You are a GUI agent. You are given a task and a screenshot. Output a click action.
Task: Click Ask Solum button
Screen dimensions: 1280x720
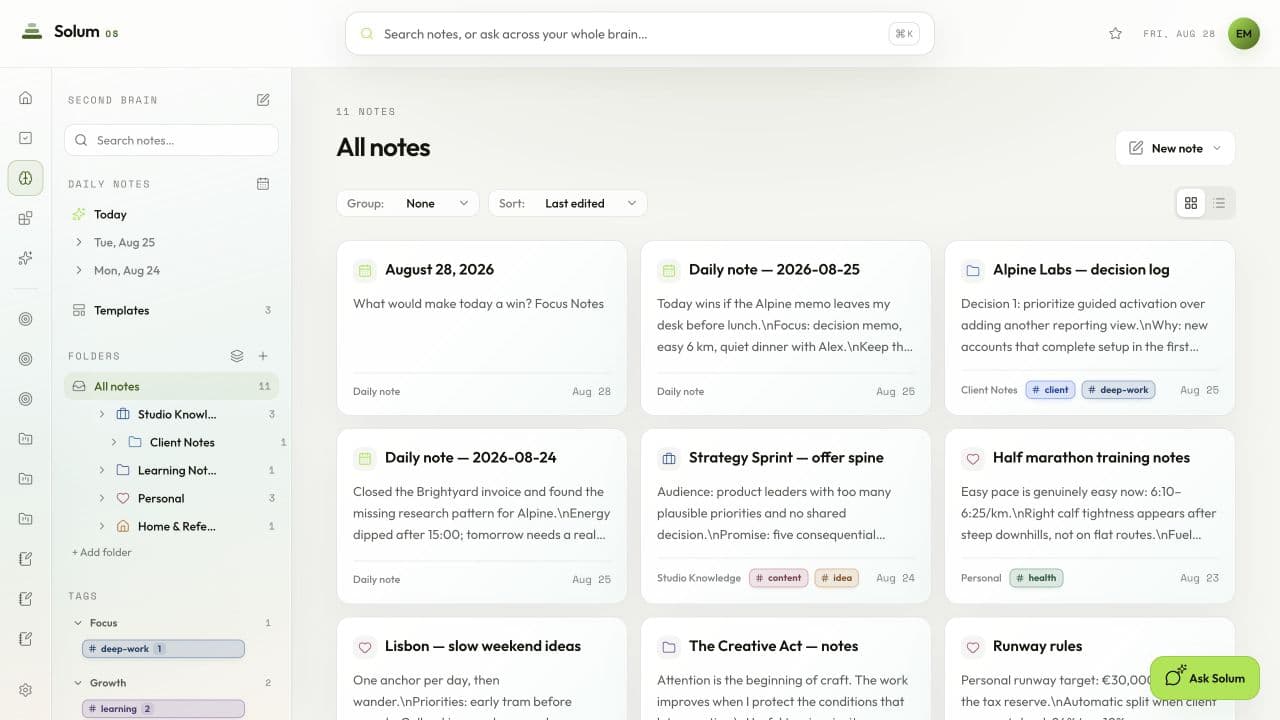click(1205, 678)
